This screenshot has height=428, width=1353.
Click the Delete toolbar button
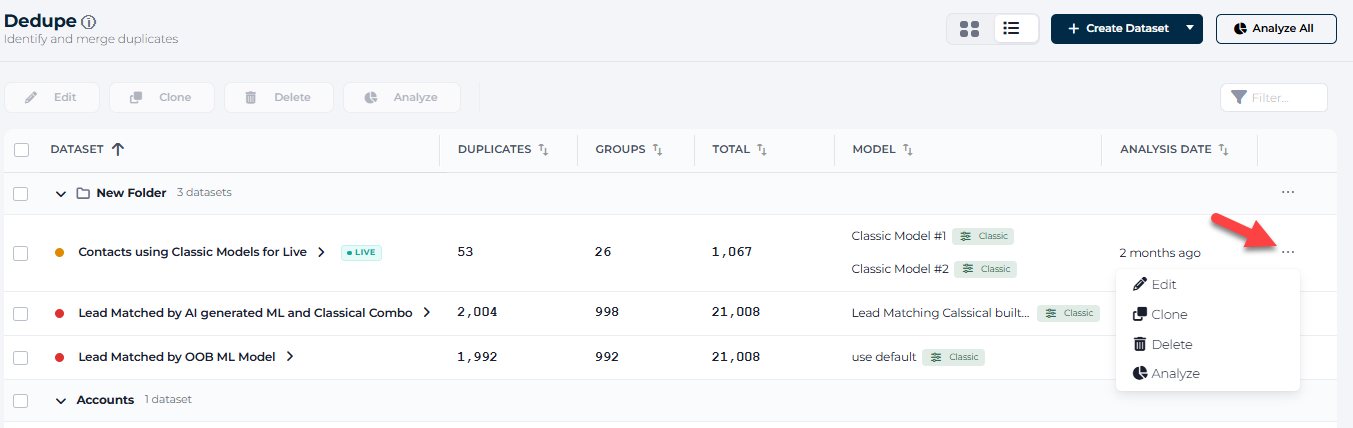tap(279, 97)
